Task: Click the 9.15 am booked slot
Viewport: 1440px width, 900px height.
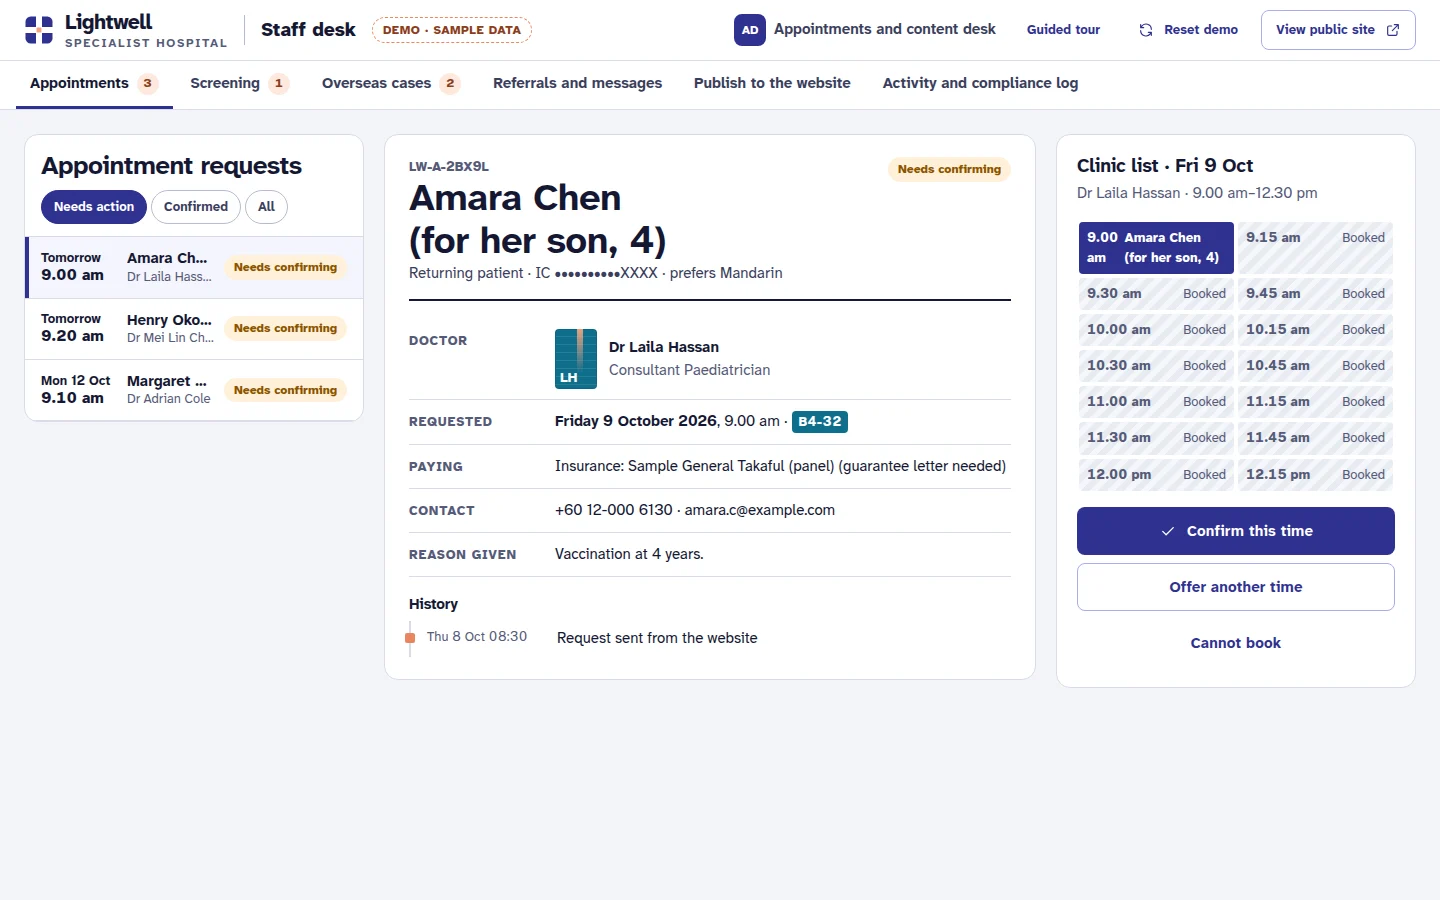Action: 1315,247
